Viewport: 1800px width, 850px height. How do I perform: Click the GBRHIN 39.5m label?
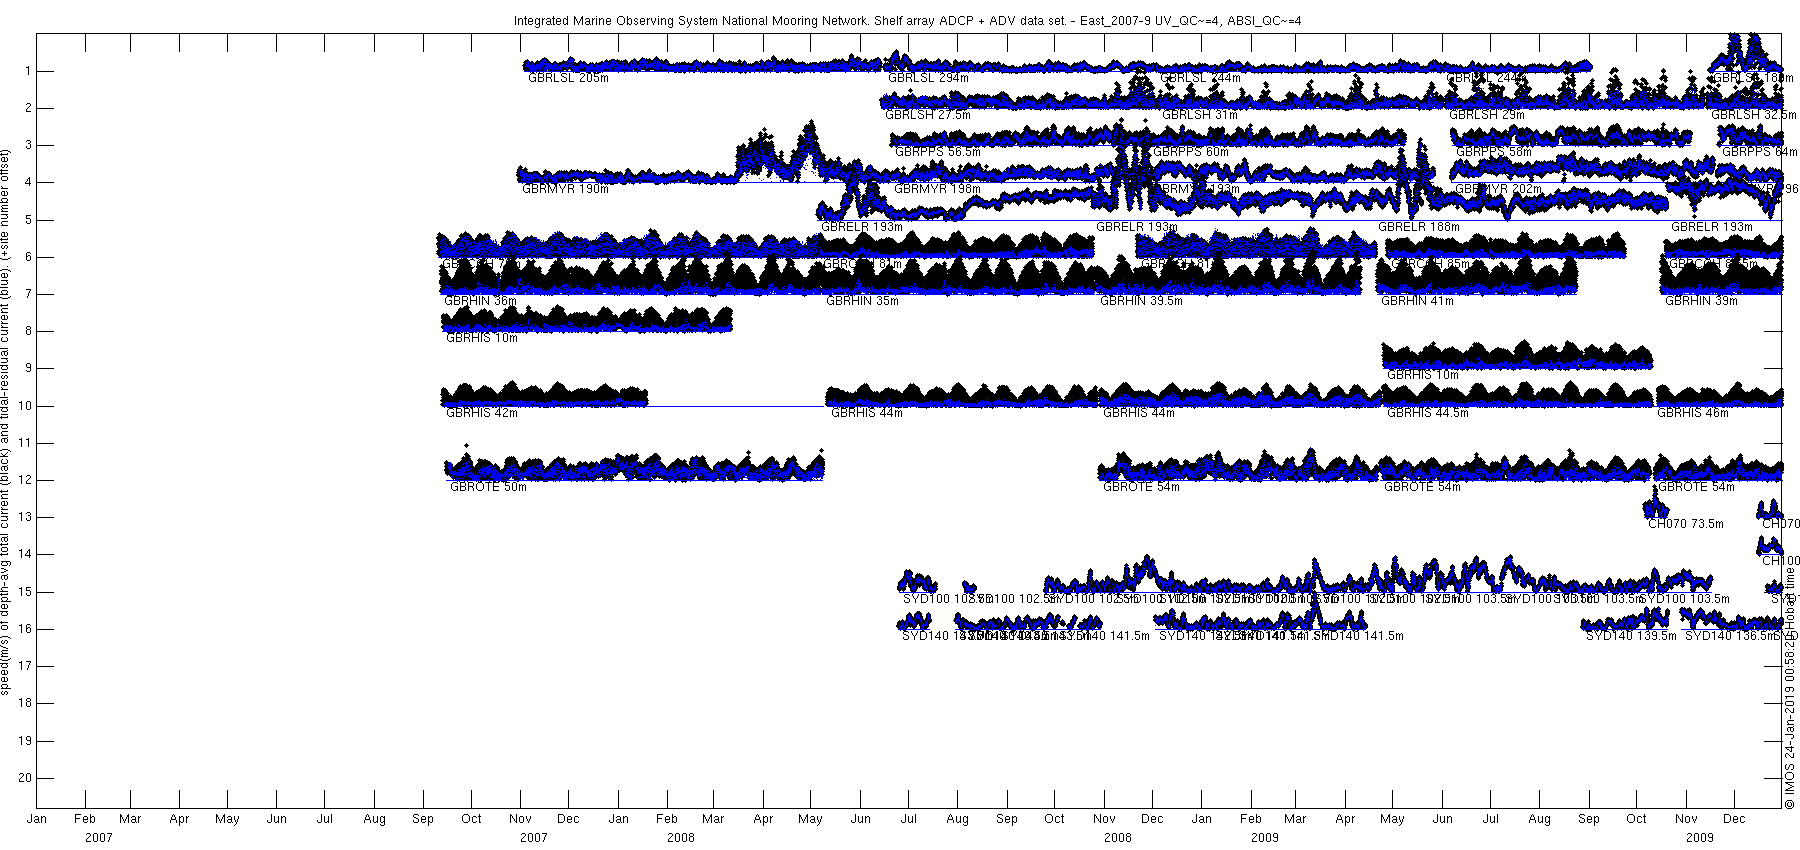1141,300
